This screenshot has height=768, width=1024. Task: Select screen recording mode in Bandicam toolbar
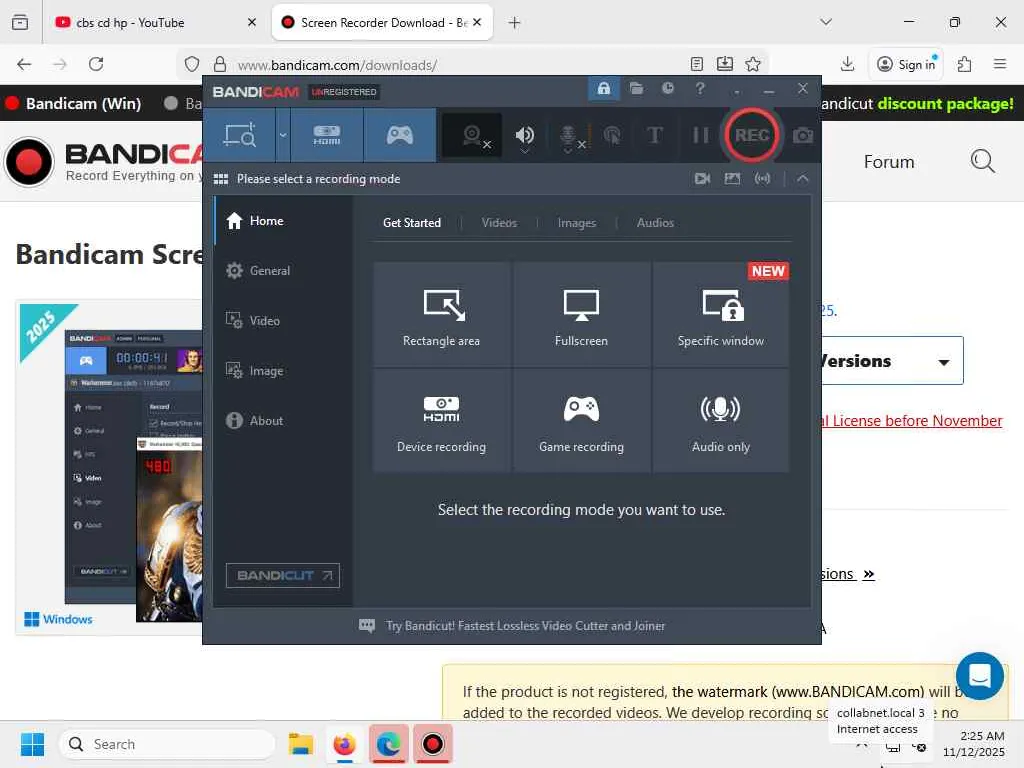(240, 135)
